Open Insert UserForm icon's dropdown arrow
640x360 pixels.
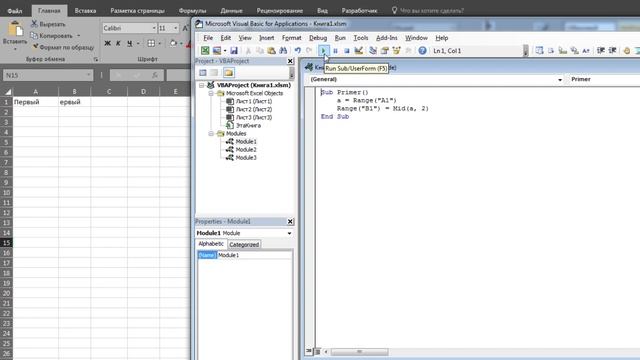pos(224,51)
